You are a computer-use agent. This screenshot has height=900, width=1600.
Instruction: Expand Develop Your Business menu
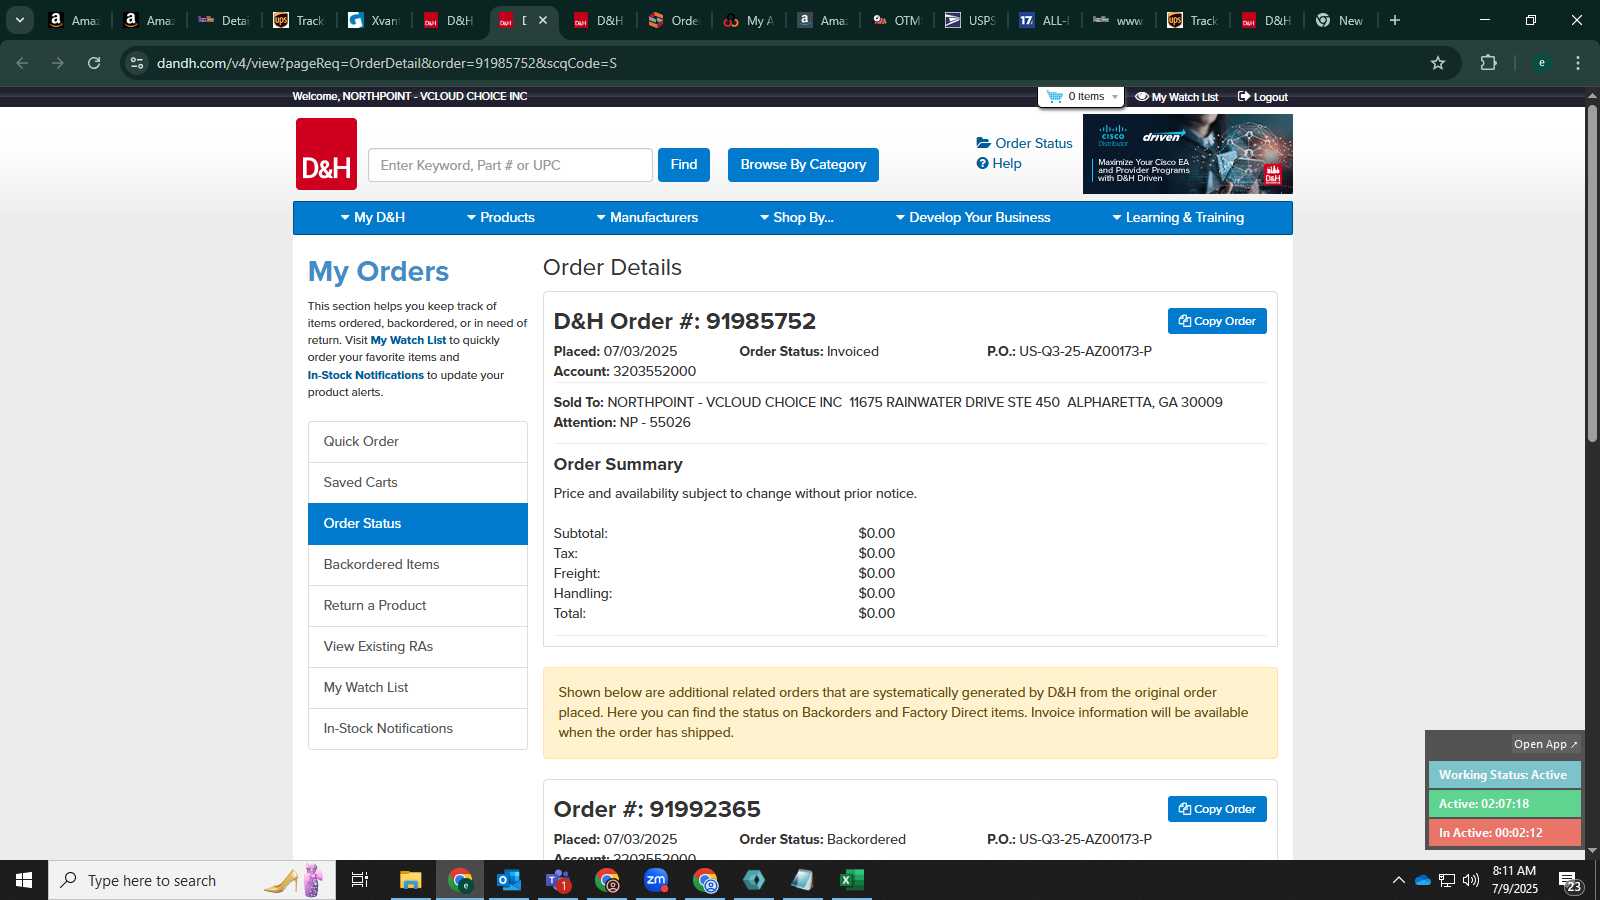click(972, 218)
